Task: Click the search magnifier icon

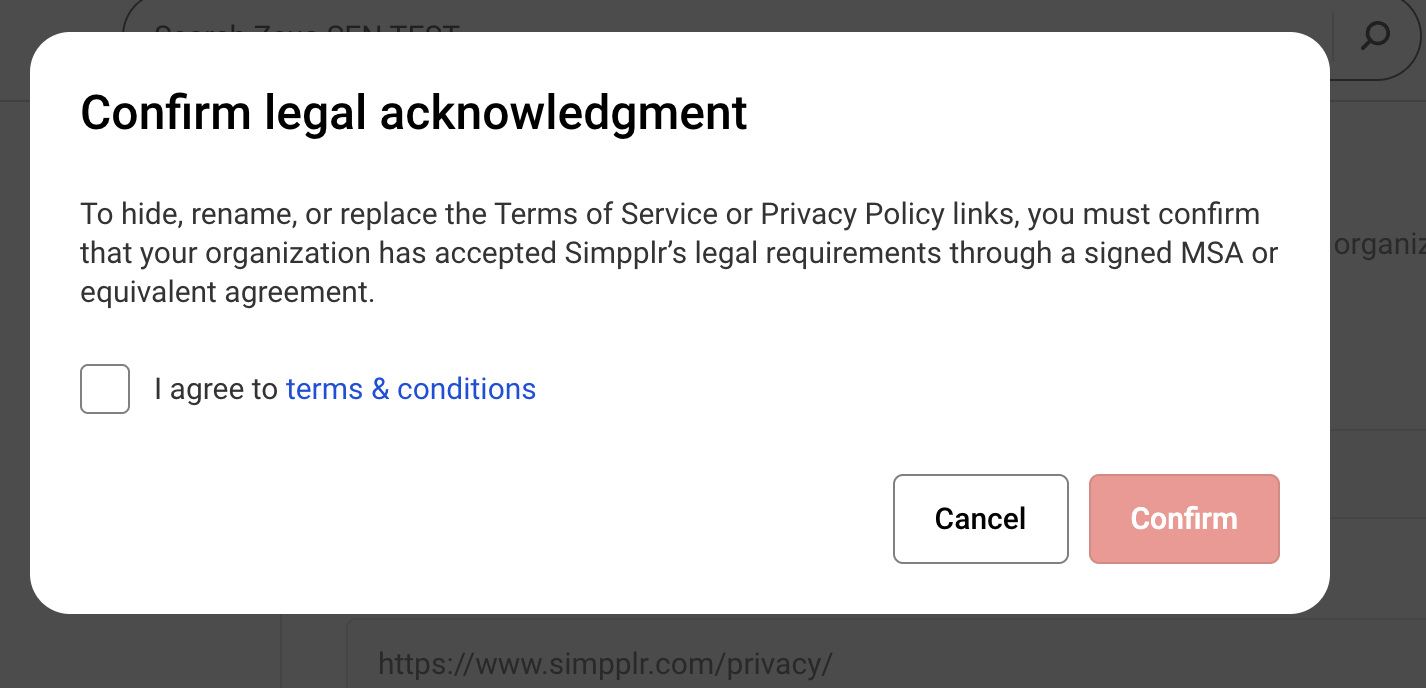Action: pos(1376,37)
